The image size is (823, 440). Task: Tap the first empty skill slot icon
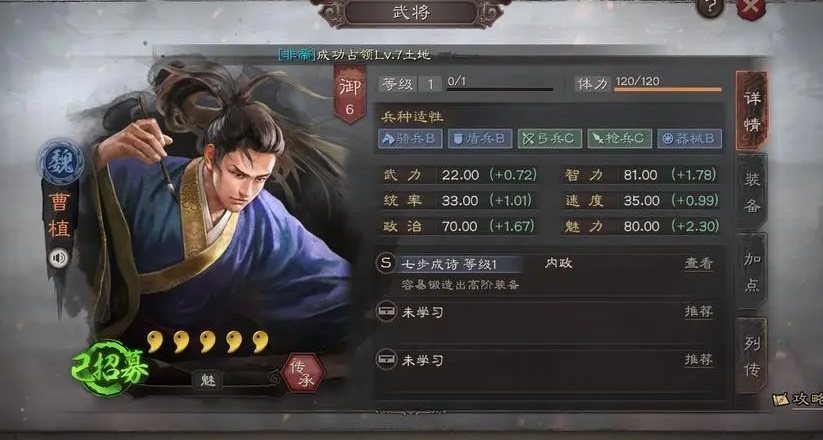pyautogui.click(x=386, y=312)
